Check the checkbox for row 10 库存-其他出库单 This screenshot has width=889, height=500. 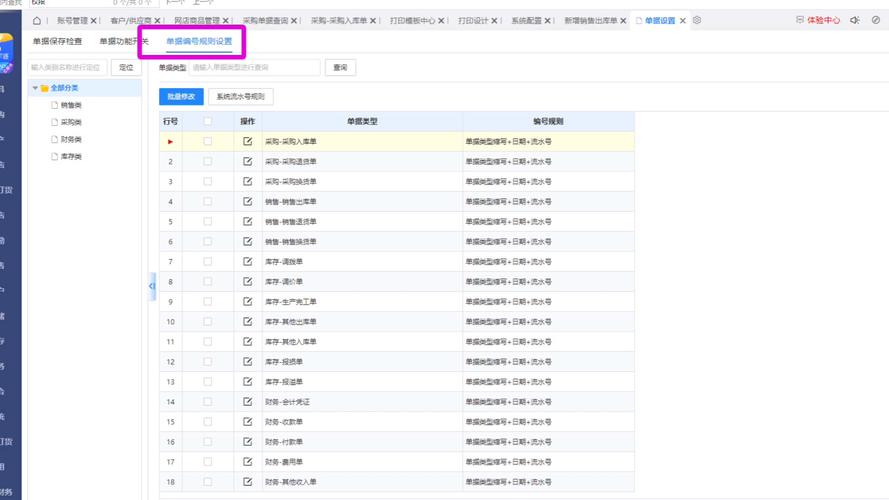[208, 321]
